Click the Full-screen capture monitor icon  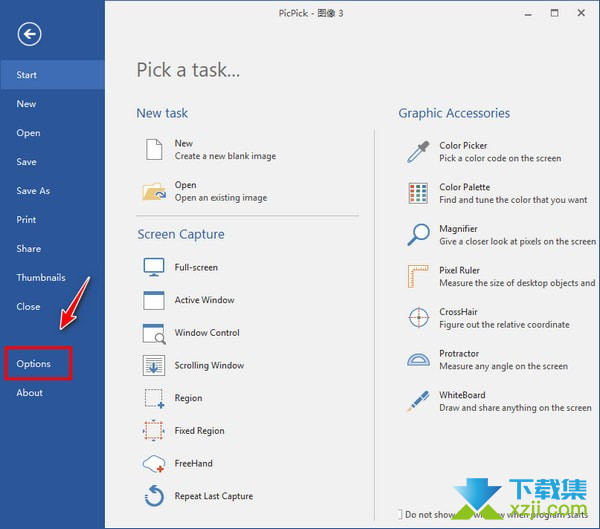[x=154, y=267]
